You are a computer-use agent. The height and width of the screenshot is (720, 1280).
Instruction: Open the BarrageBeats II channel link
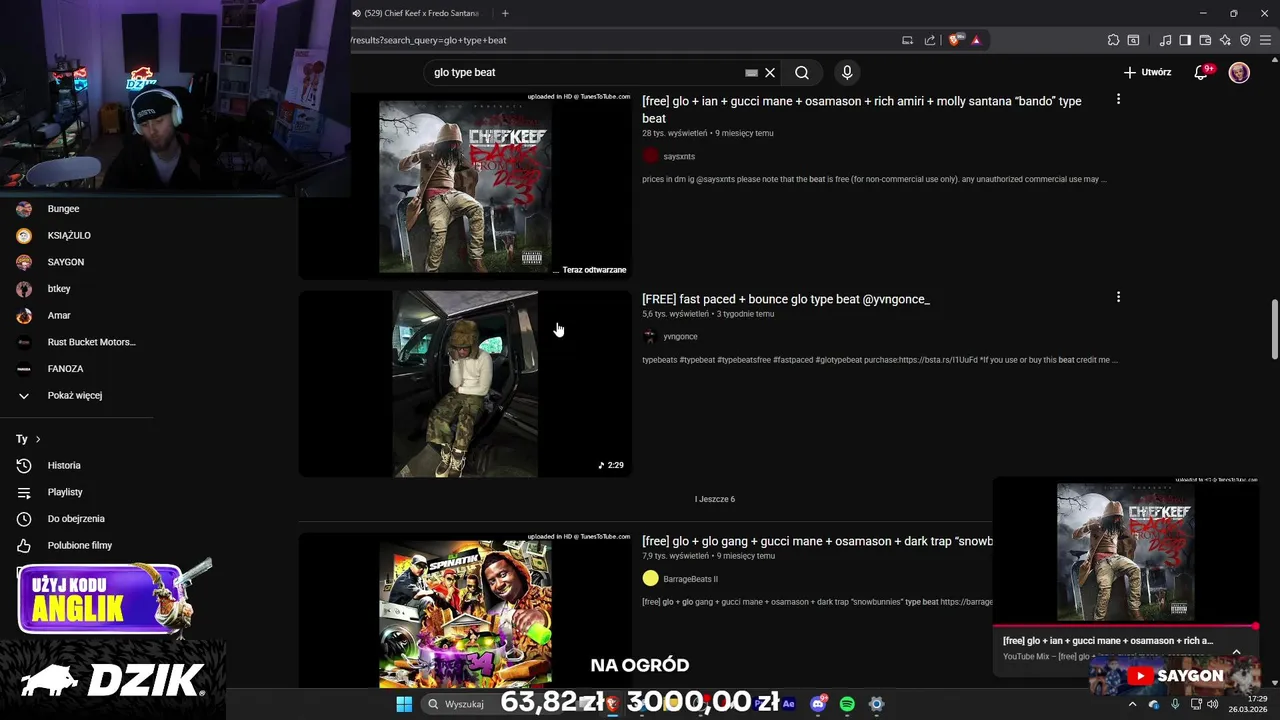(690, 579)
